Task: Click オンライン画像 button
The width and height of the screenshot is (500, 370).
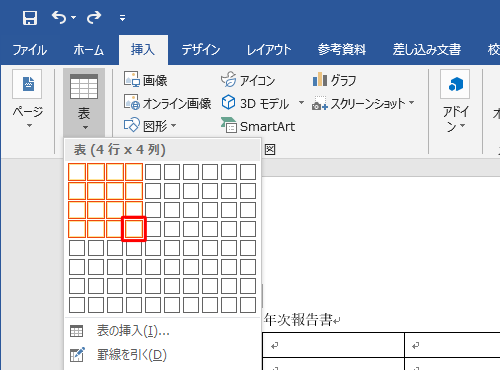Action: tap(167, 103)
